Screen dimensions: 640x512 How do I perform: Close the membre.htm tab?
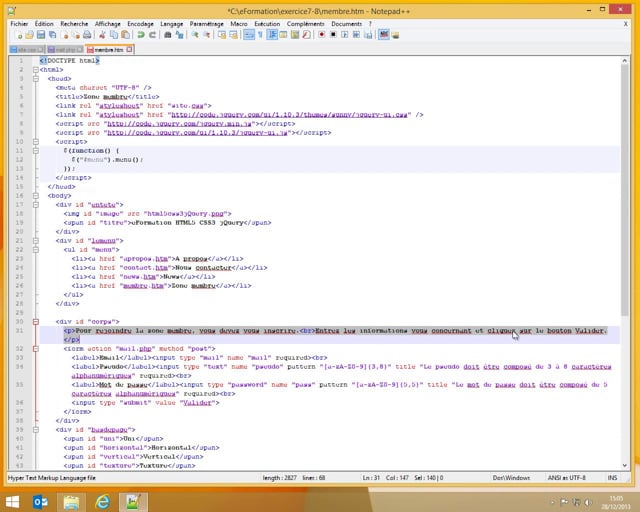click(x=129, y=49)
